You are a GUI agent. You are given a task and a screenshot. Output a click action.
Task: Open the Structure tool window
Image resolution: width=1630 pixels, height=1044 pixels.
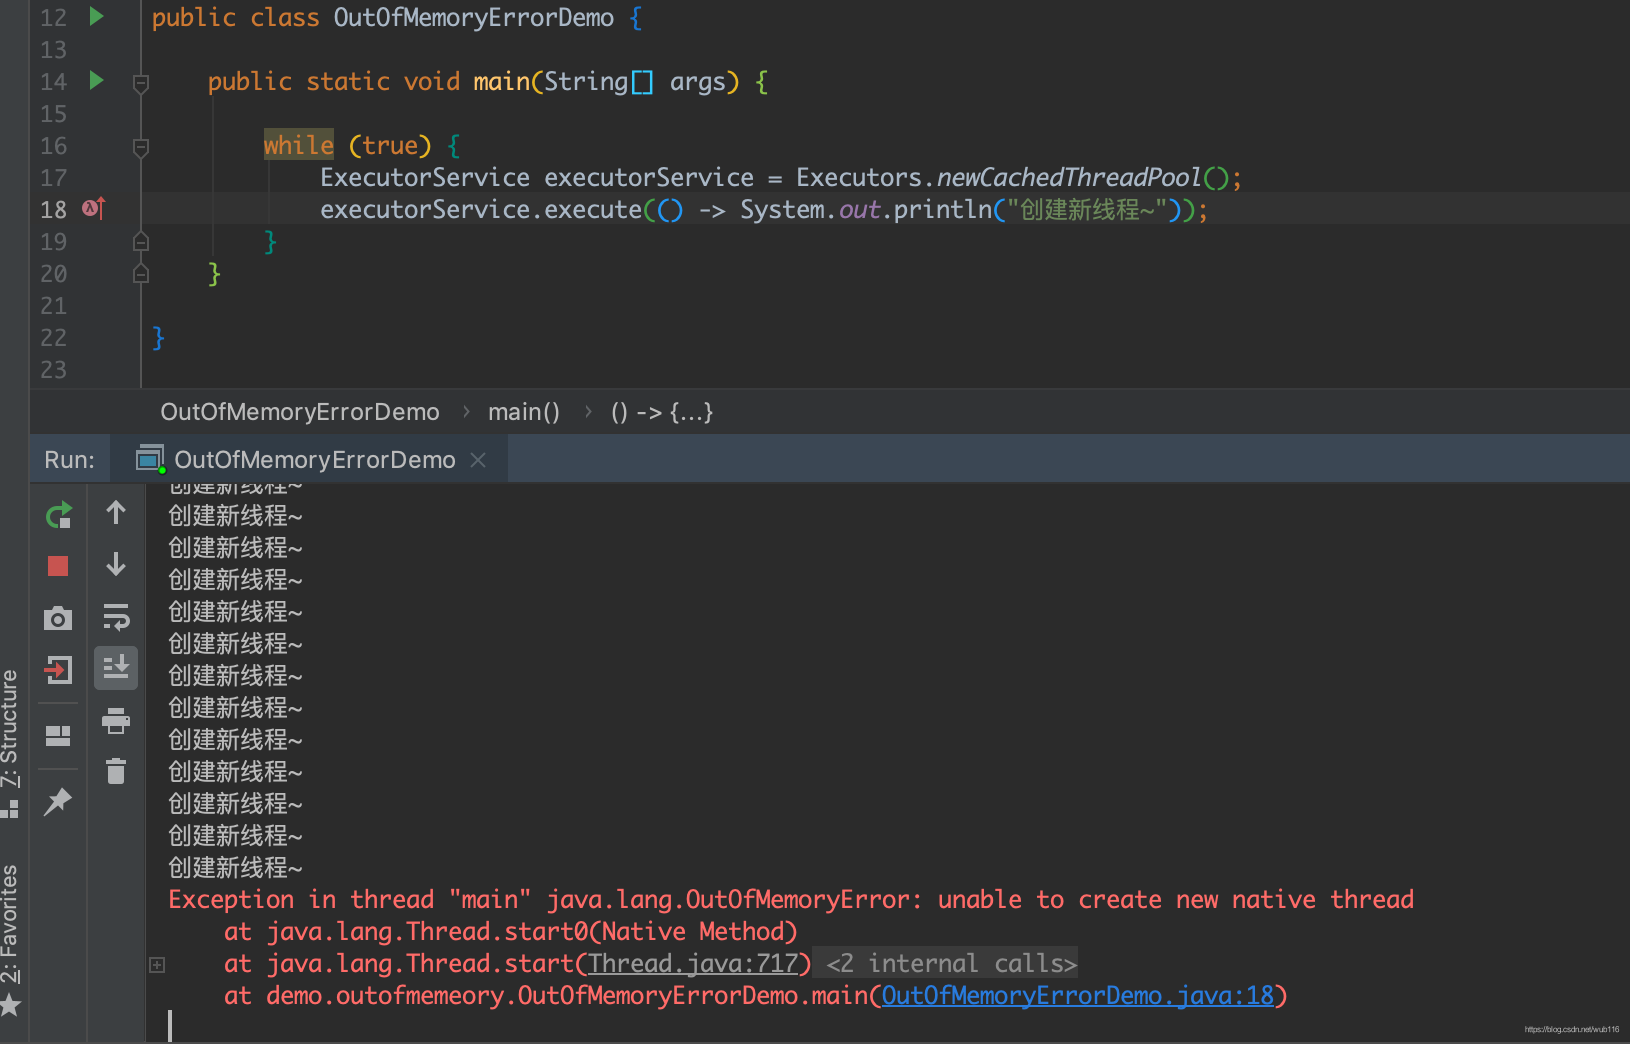(x=10, y=743)
